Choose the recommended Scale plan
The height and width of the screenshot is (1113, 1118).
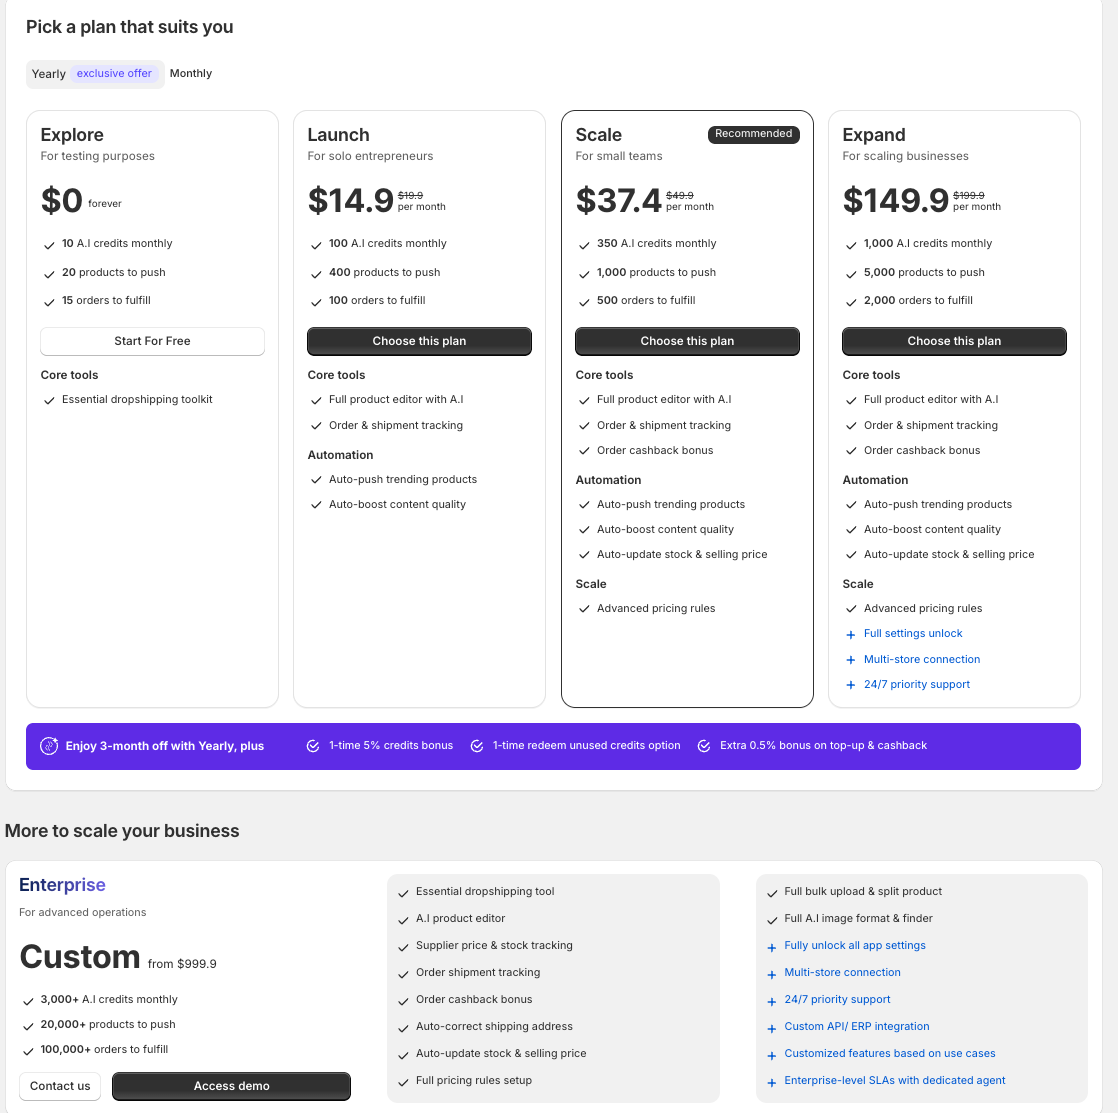(687, 341)
